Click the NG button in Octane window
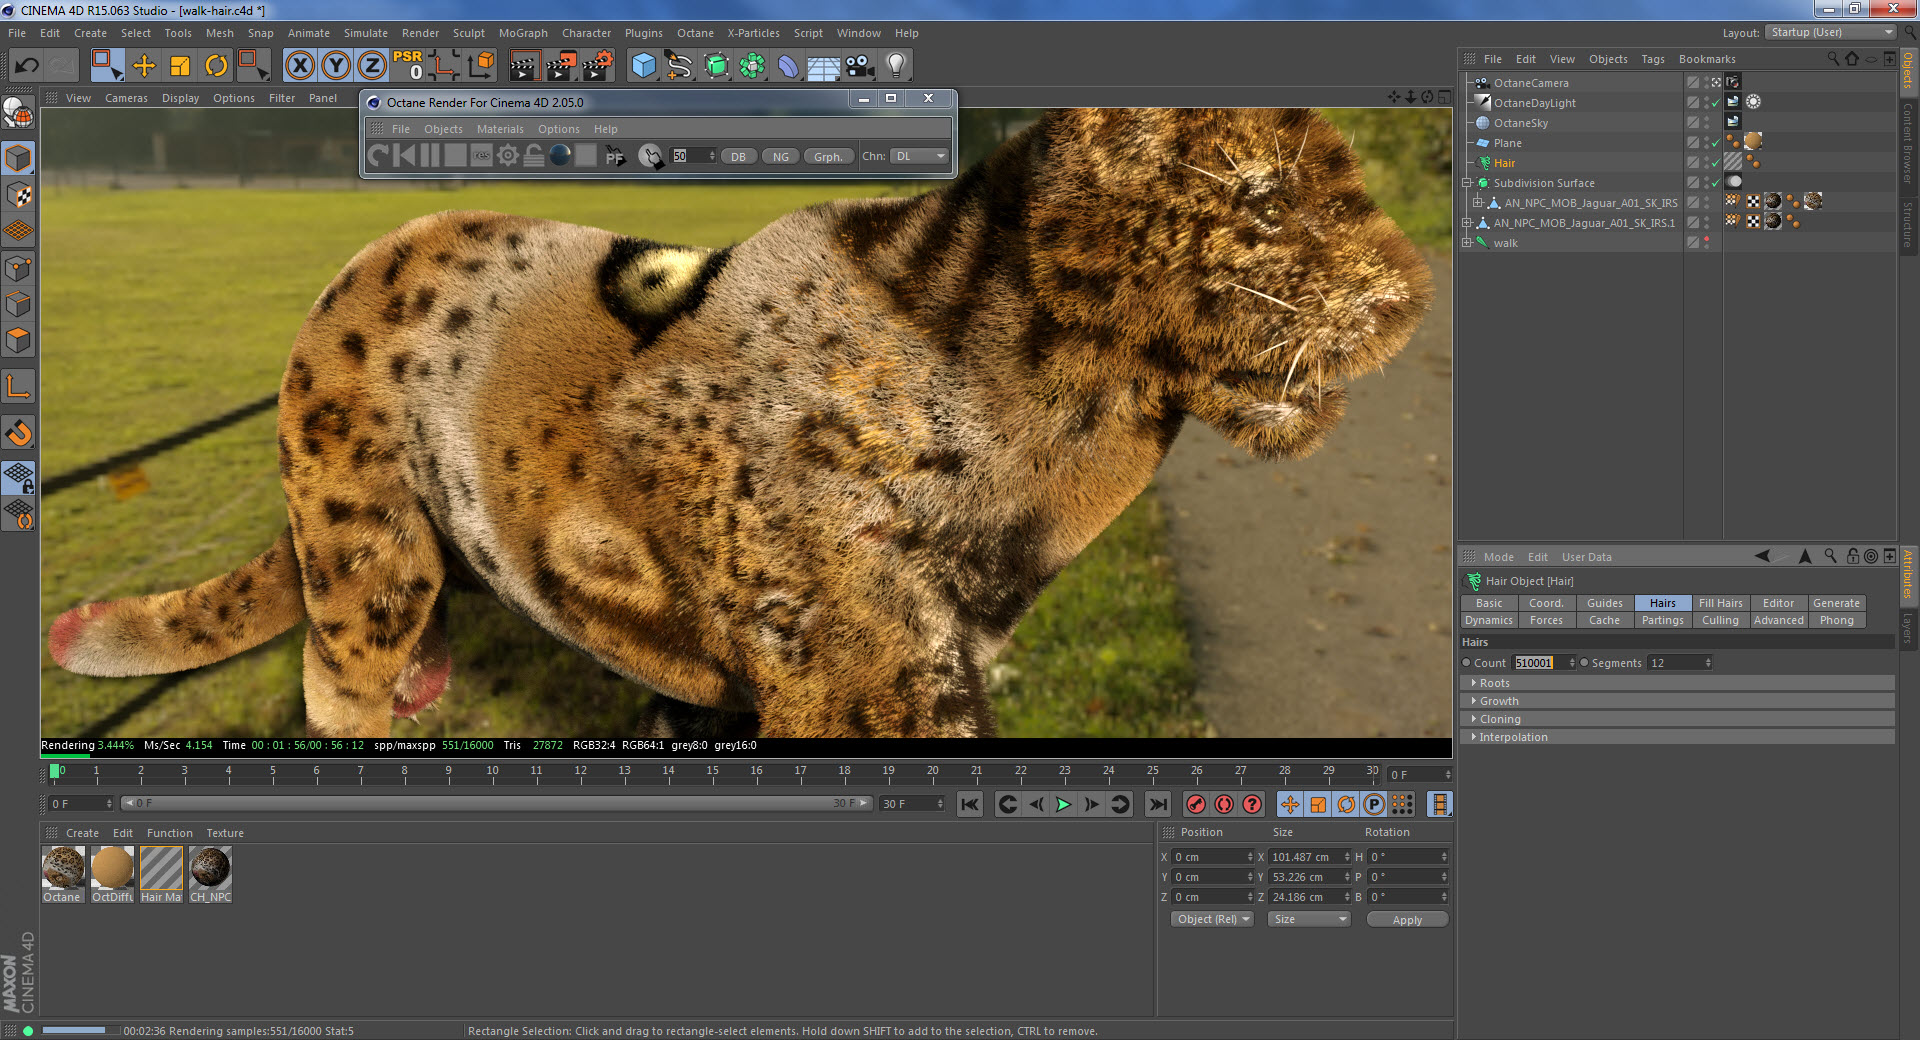The width and height of the screenshot is (1920, 1040). 780,156
